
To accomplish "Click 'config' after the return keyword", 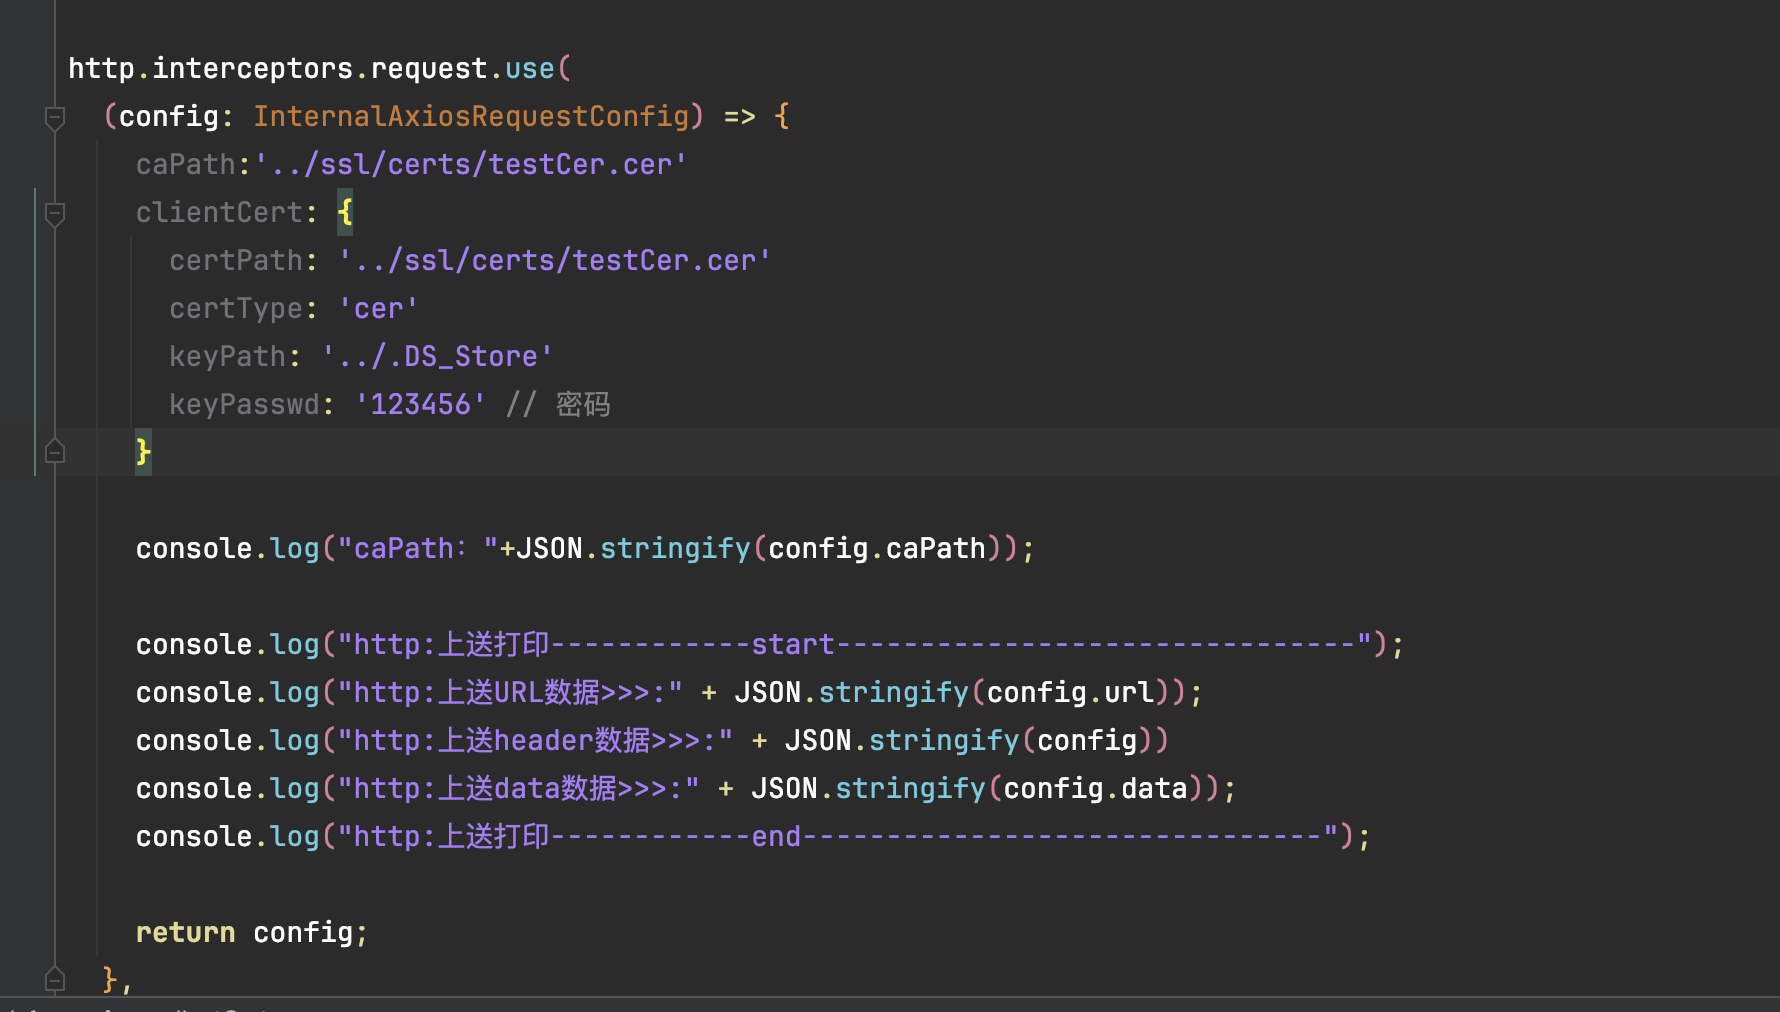I will coord(303,932).
